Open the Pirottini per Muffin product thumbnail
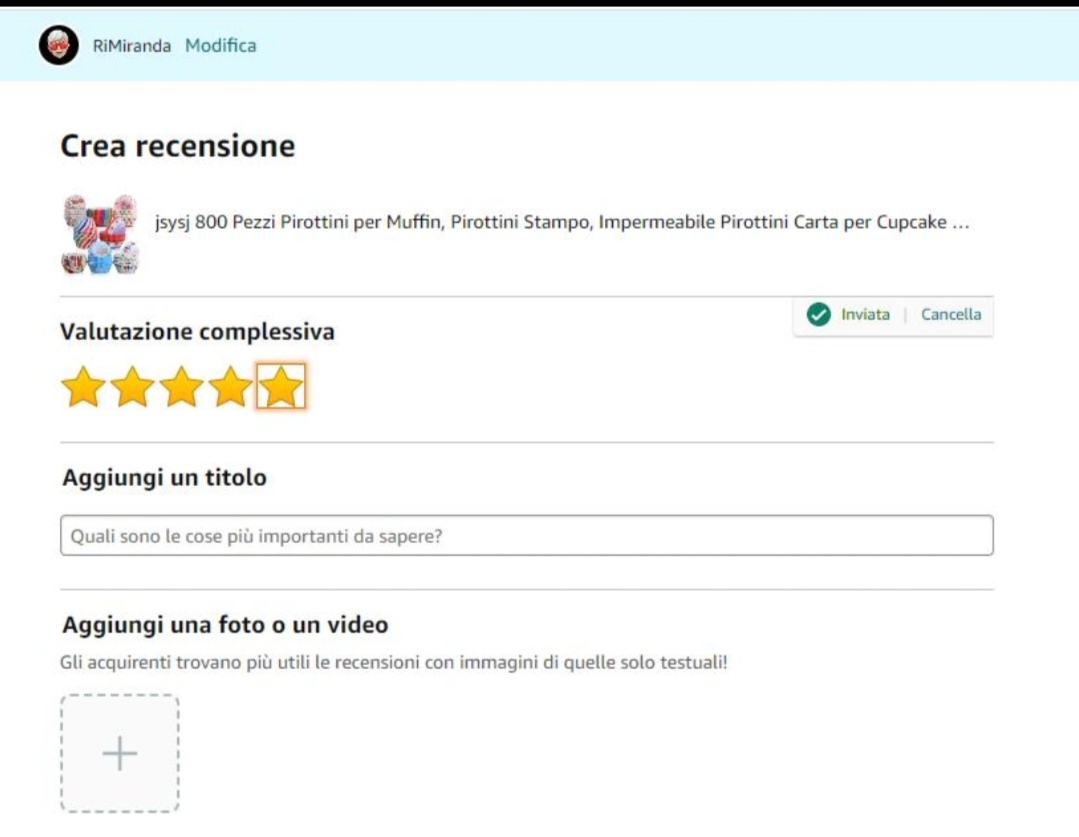Screen dimensions: 1079x837 [x=99, y=234]
